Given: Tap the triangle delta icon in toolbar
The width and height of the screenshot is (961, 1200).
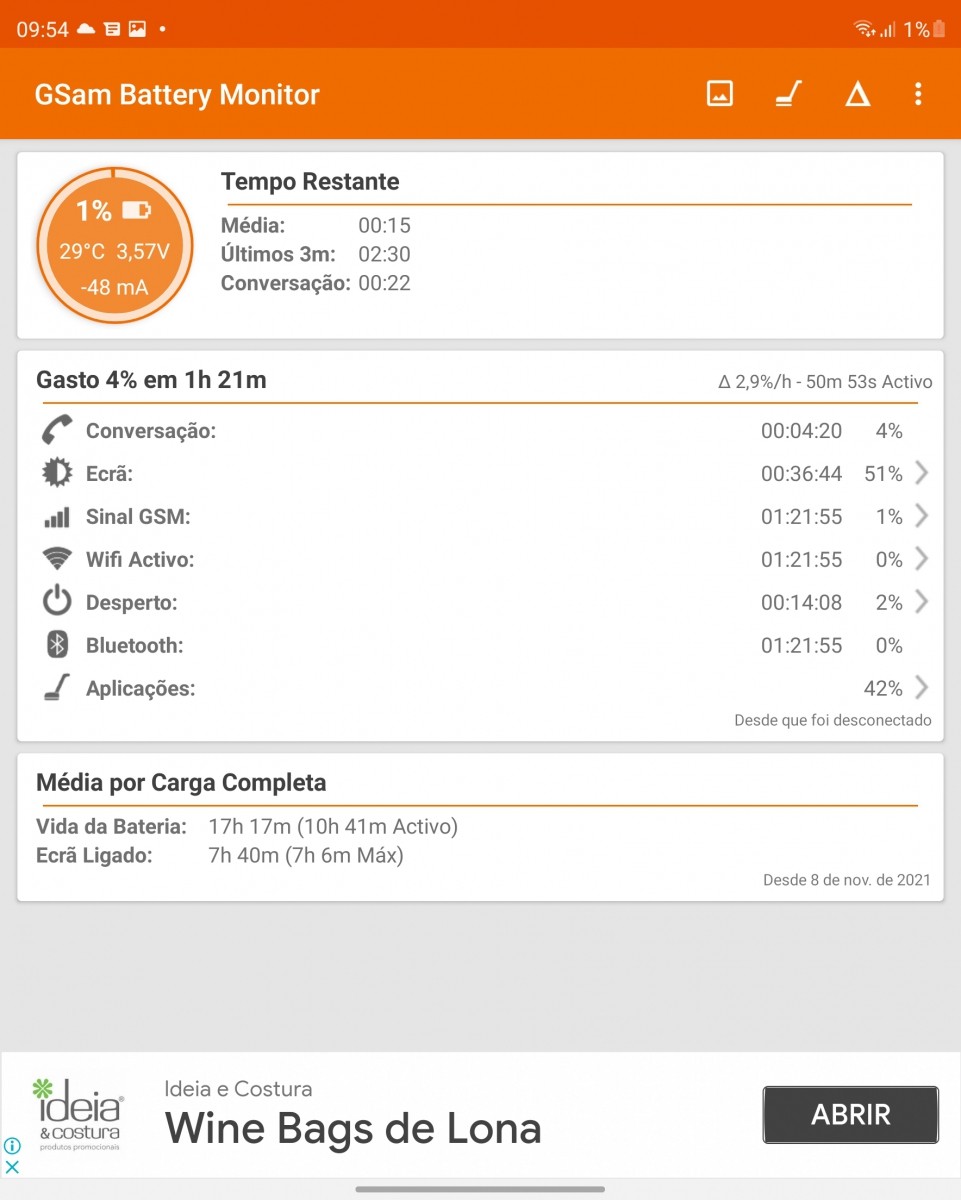Looking at the screenshot, I should pyautogui.click(x=857, y=95).
